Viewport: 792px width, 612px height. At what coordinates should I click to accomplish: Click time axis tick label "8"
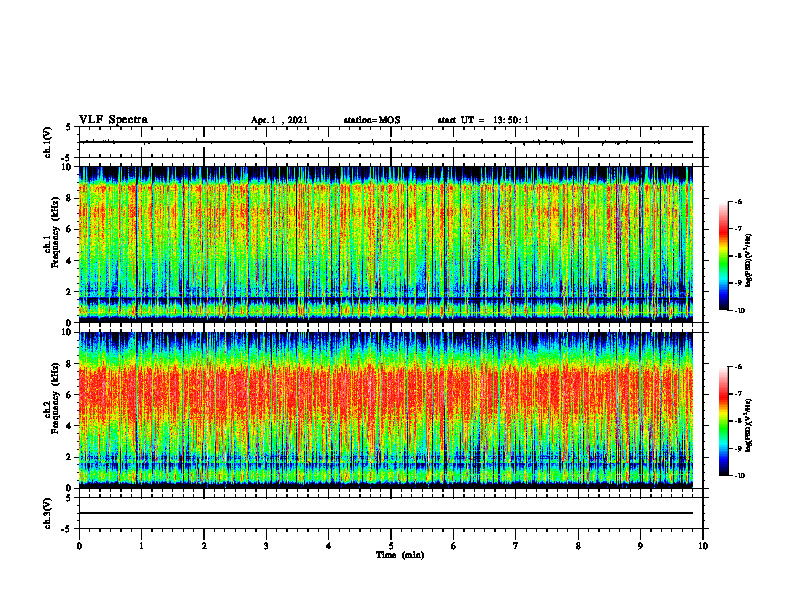pos(578,546)
